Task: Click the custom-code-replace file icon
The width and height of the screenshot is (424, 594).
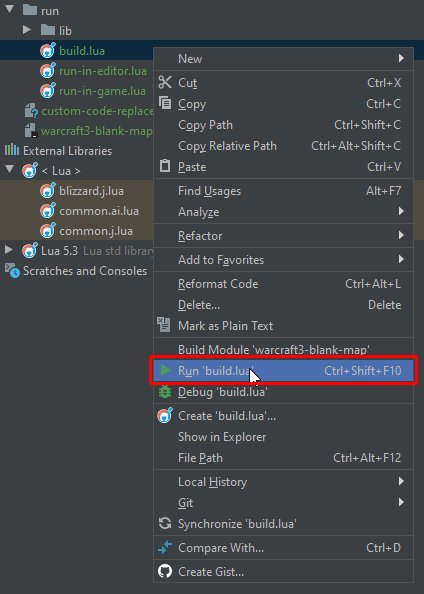Action: pyautogui.click(x=31, y=111)
